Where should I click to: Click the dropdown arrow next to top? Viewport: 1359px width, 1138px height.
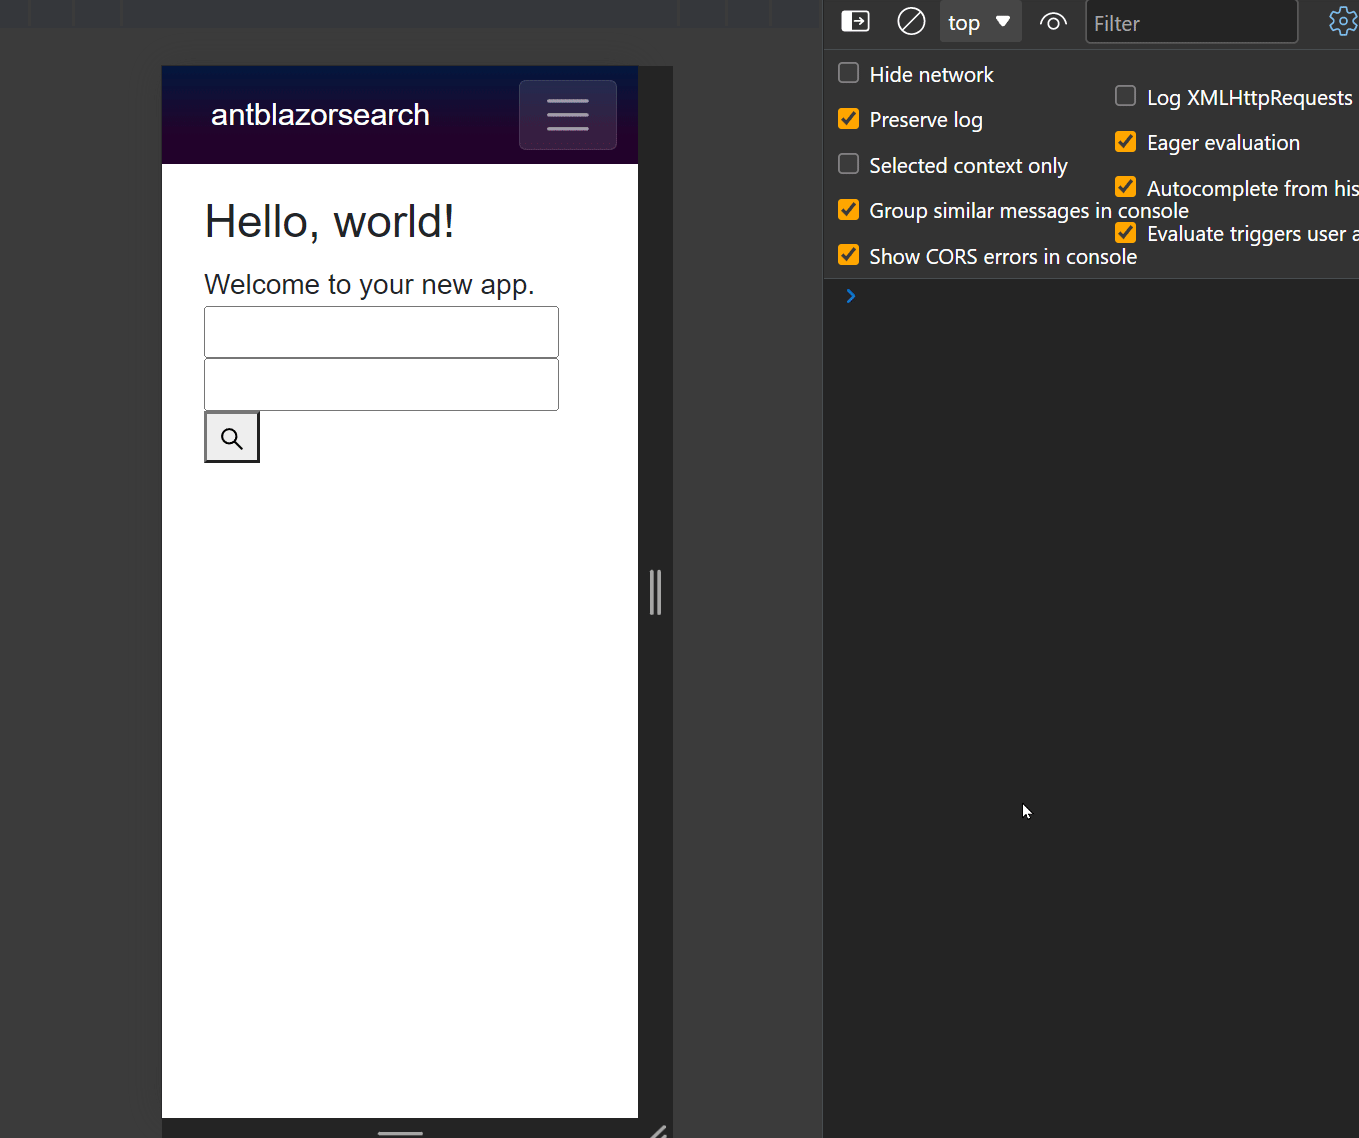click(x=1003, y=21)
